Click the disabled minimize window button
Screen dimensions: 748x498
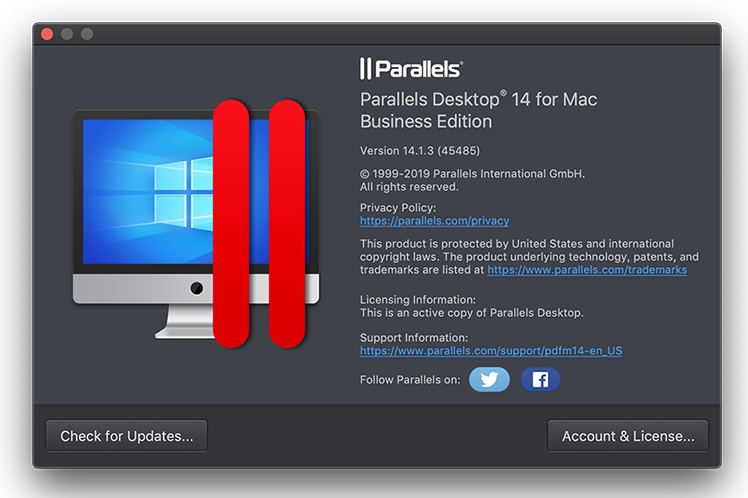pos(67,34)
